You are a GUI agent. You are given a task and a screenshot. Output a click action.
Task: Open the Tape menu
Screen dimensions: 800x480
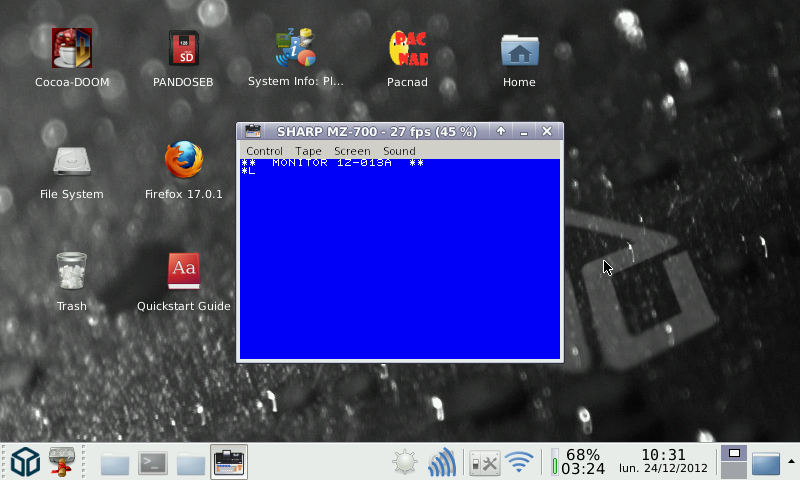point(308,151)
